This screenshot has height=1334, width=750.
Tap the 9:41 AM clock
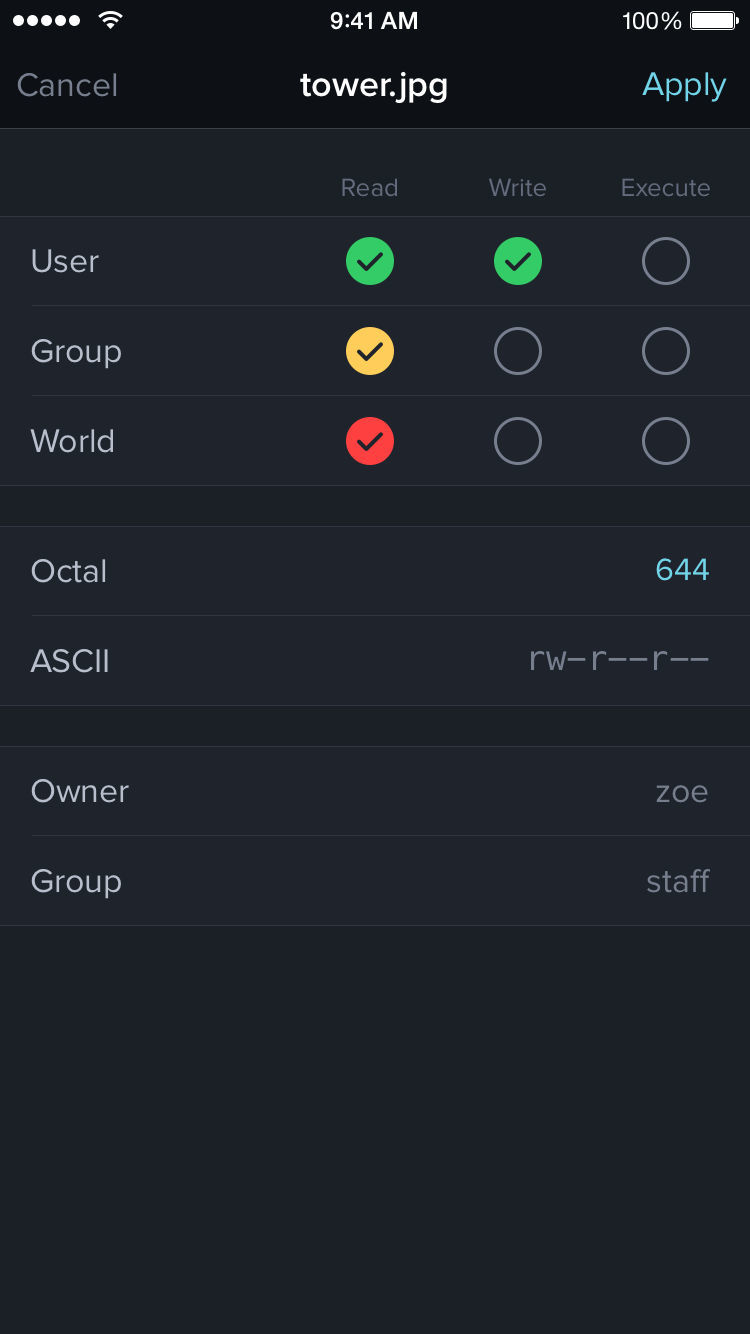374,21
